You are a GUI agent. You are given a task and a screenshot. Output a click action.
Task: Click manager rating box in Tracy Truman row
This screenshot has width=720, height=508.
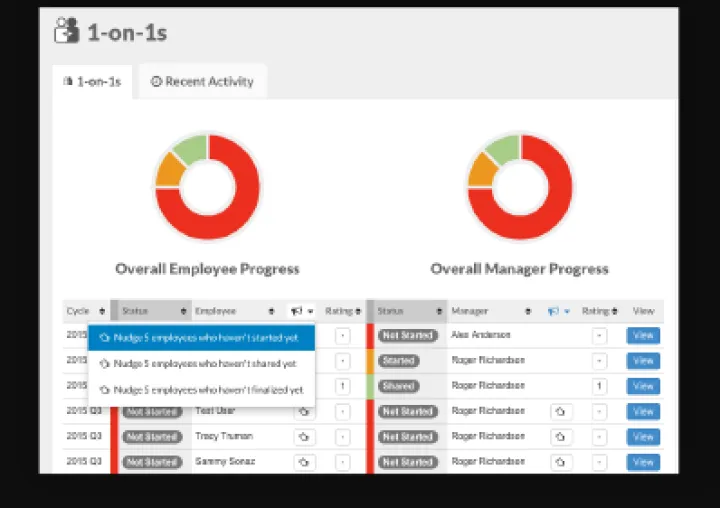599,437
